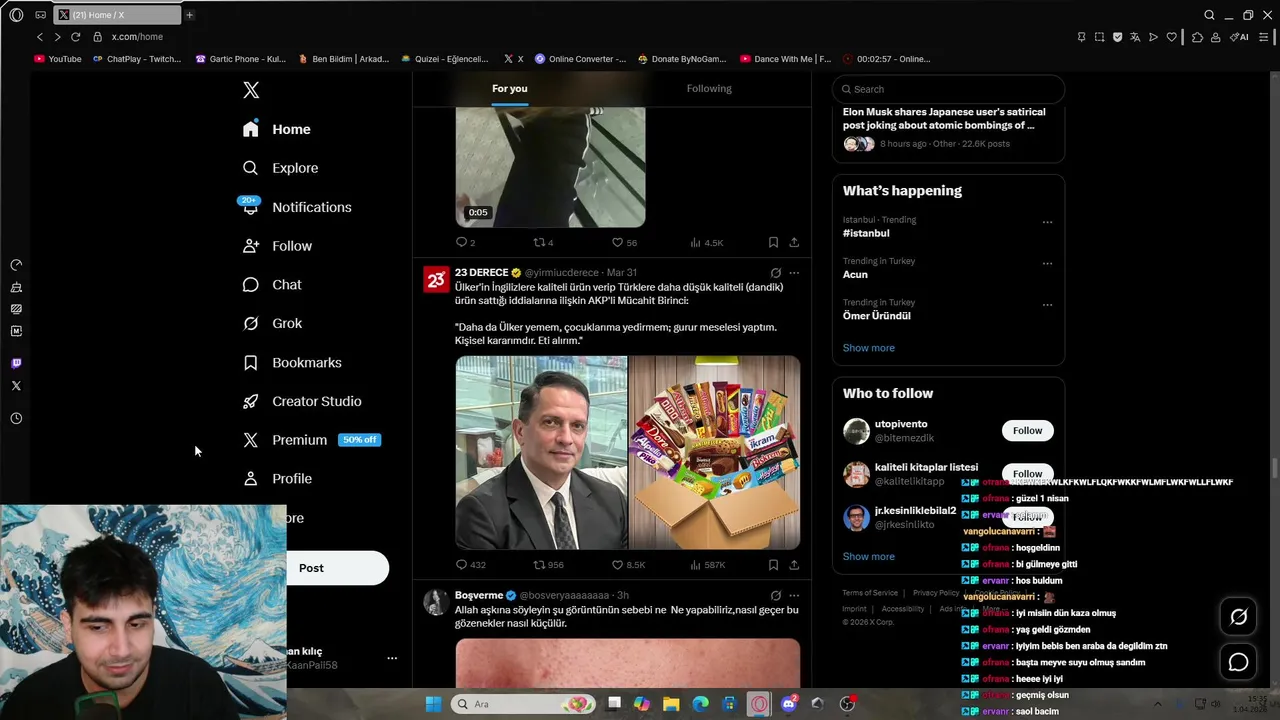
Task: Bookmark the video post above 23 DERECE
Action: click(x=773, y=243)
